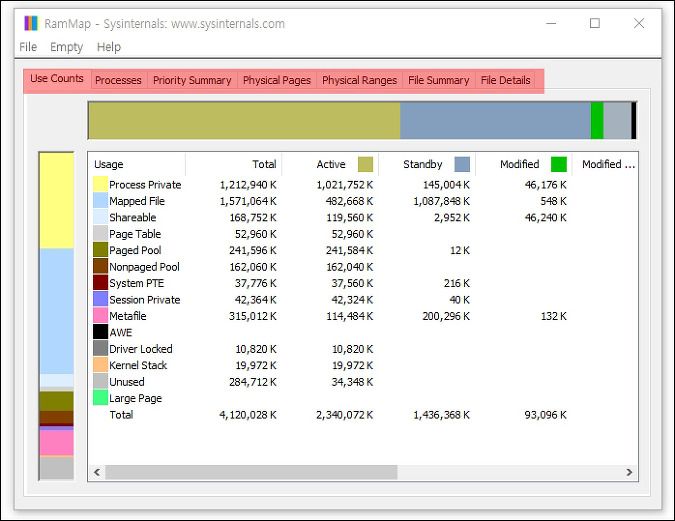Click the Total row label at bottom
Screen dimensions: 675x521
tap(121, 415)
